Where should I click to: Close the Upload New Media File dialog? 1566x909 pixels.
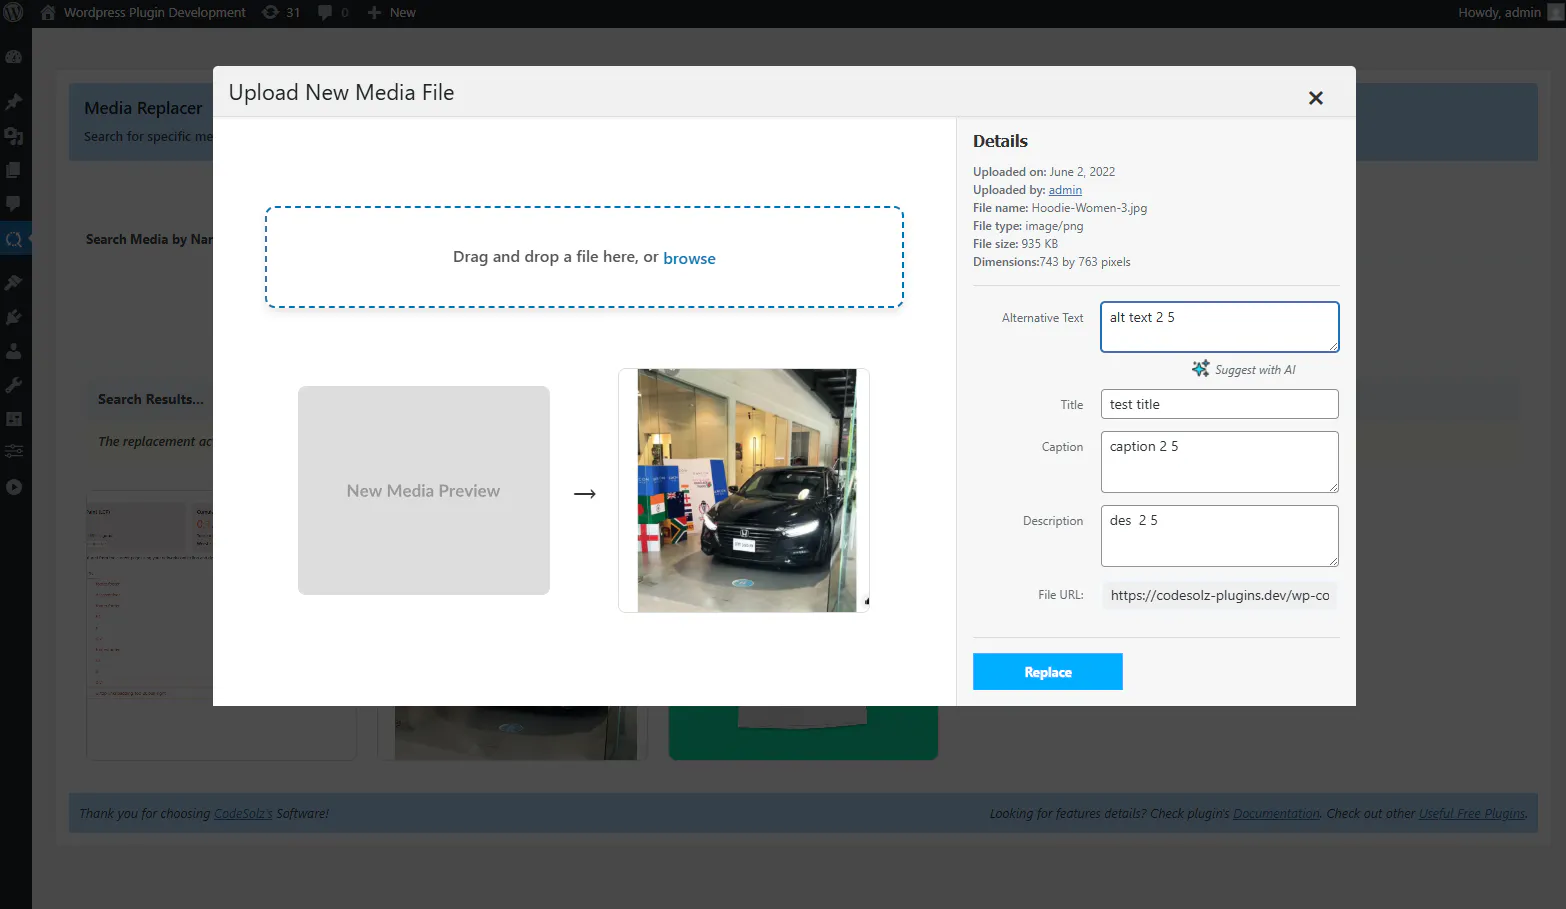click(x=1316, y=97)
